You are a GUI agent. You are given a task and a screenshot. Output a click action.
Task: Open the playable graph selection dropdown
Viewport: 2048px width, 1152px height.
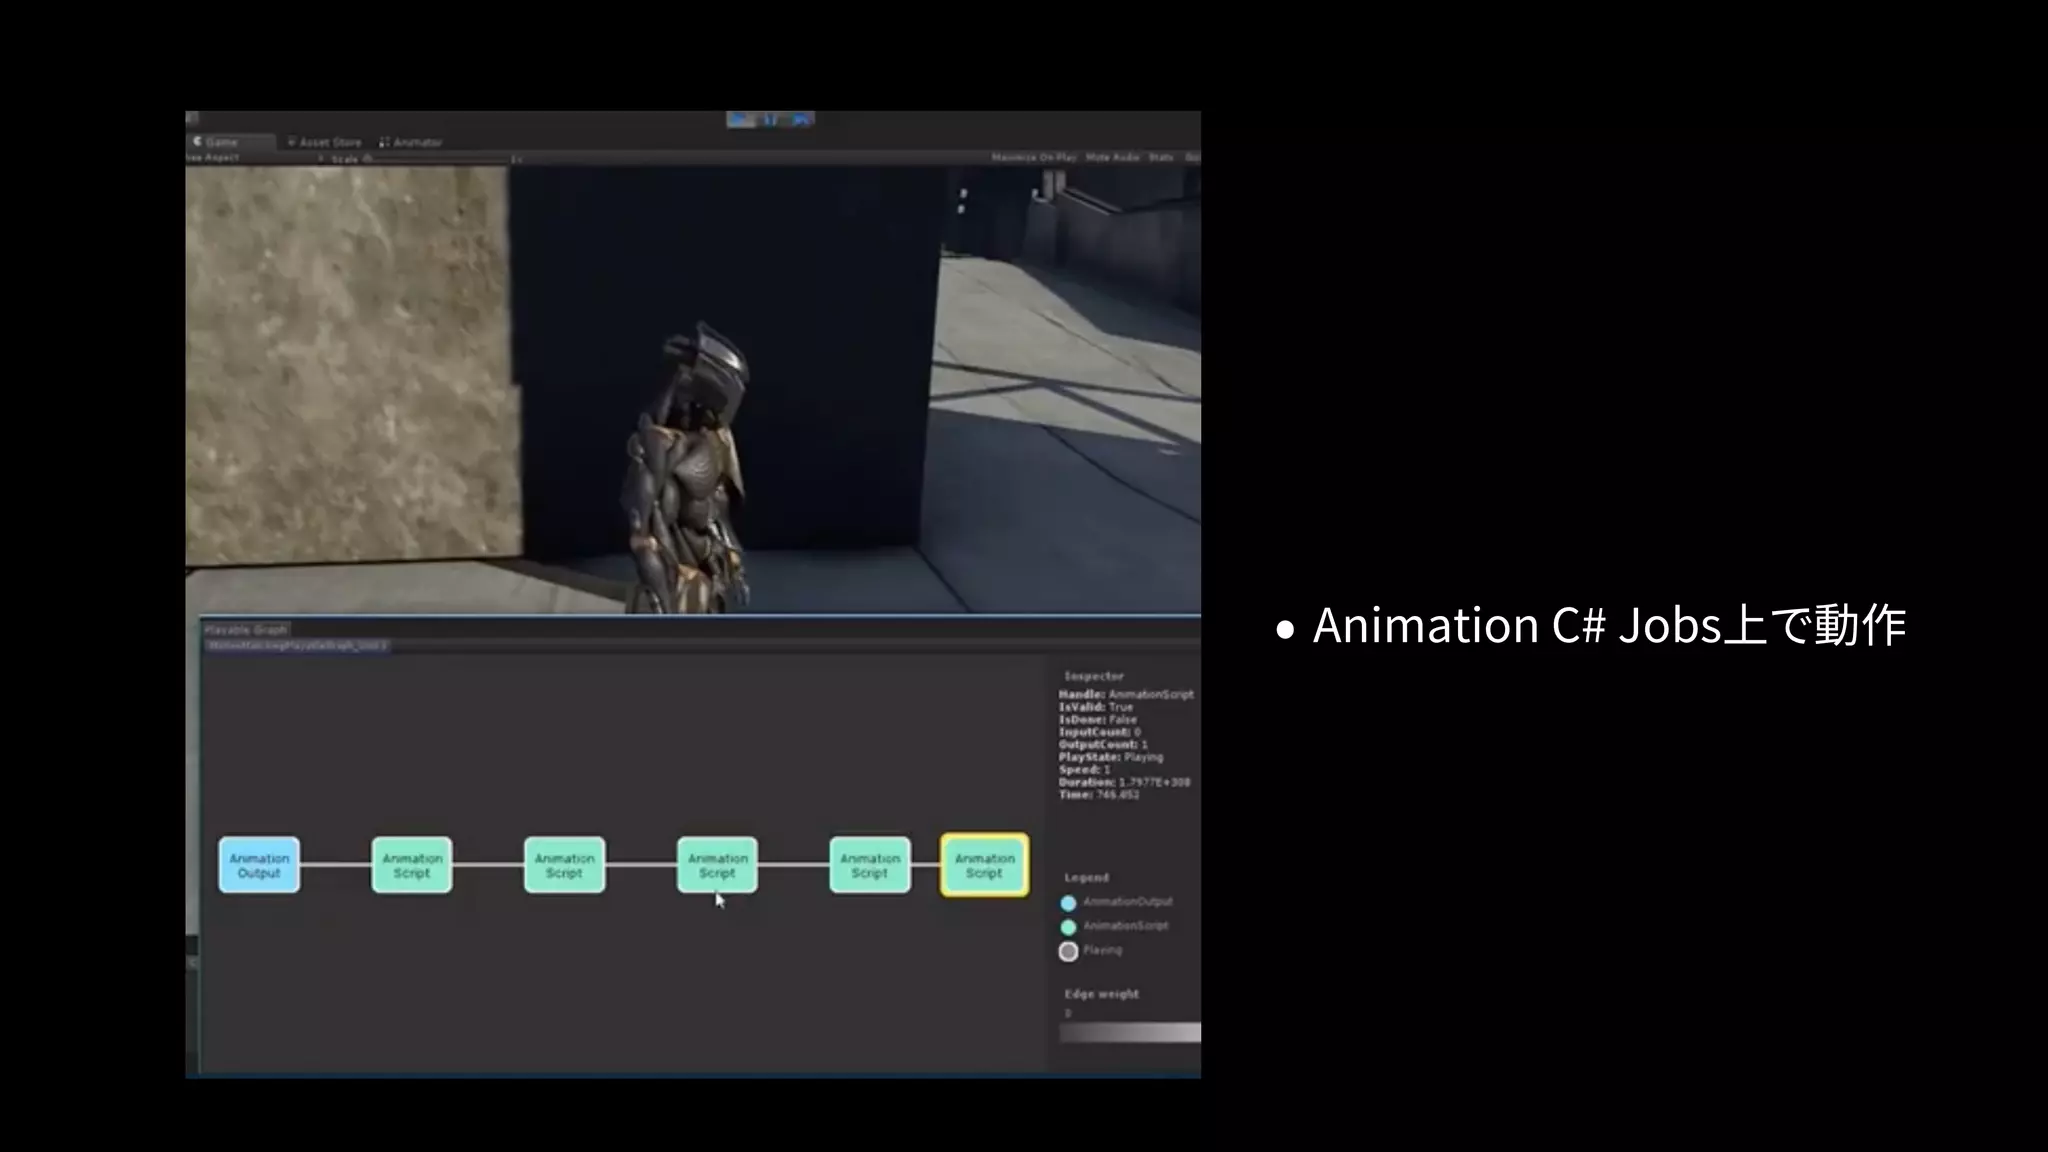click(x=297, y=646)
